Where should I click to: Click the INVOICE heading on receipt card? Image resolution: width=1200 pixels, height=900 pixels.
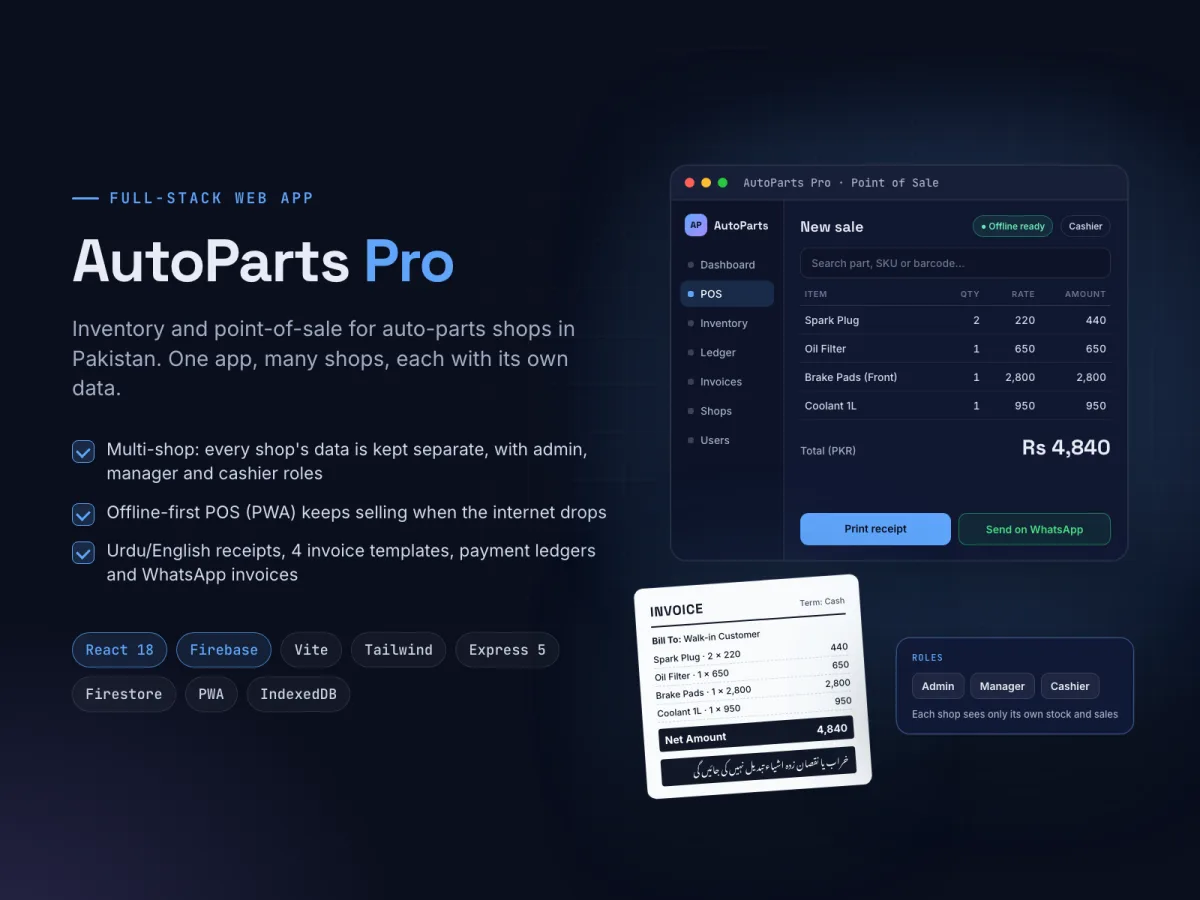[677, 610]
